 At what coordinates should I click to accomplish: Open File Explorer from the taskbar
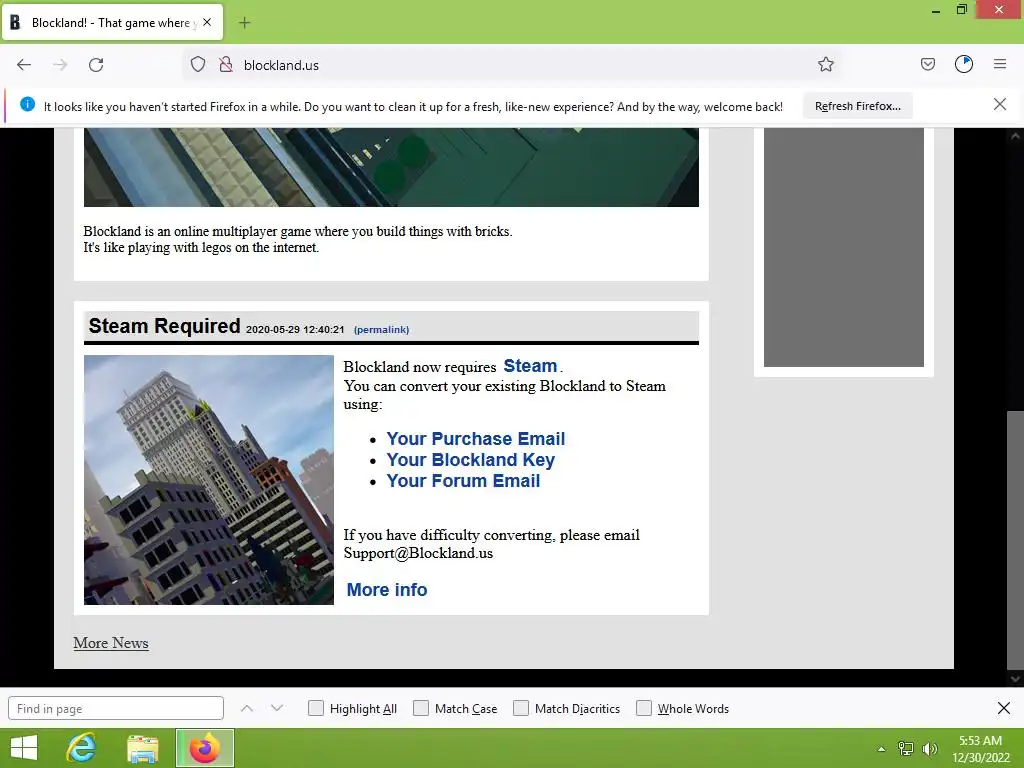tap(143, 748)
